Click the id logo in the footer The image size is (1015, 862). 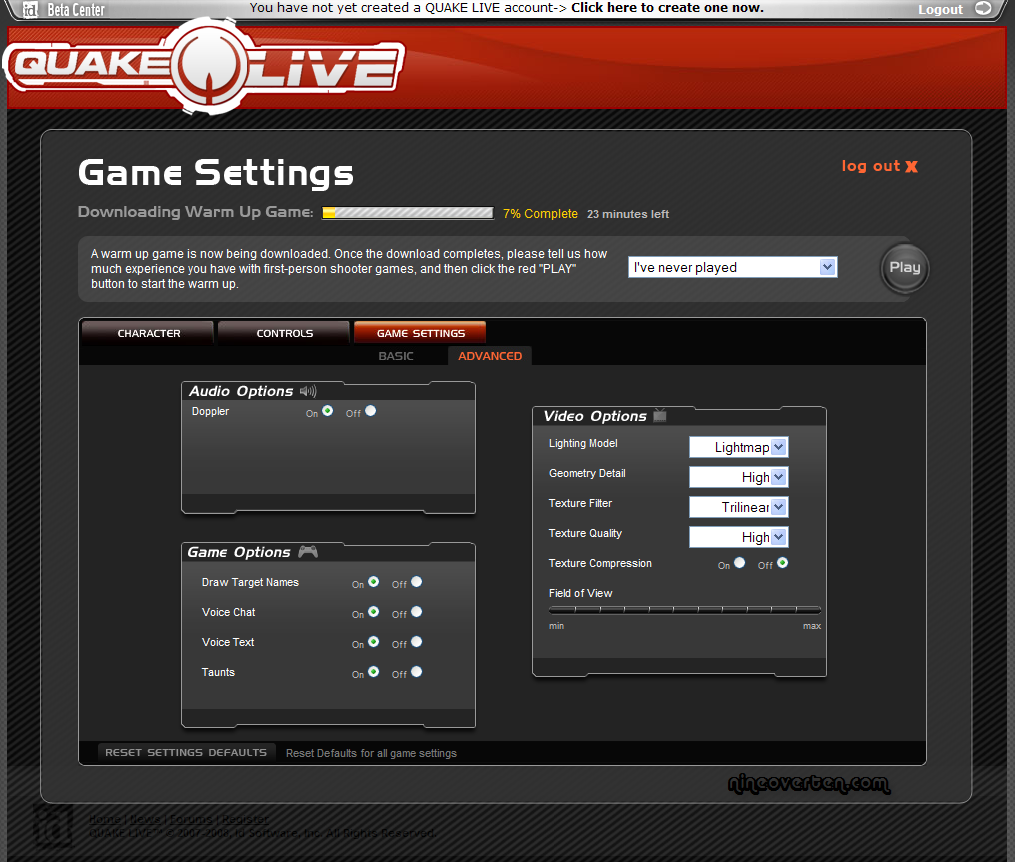click(x=53, y=824)
